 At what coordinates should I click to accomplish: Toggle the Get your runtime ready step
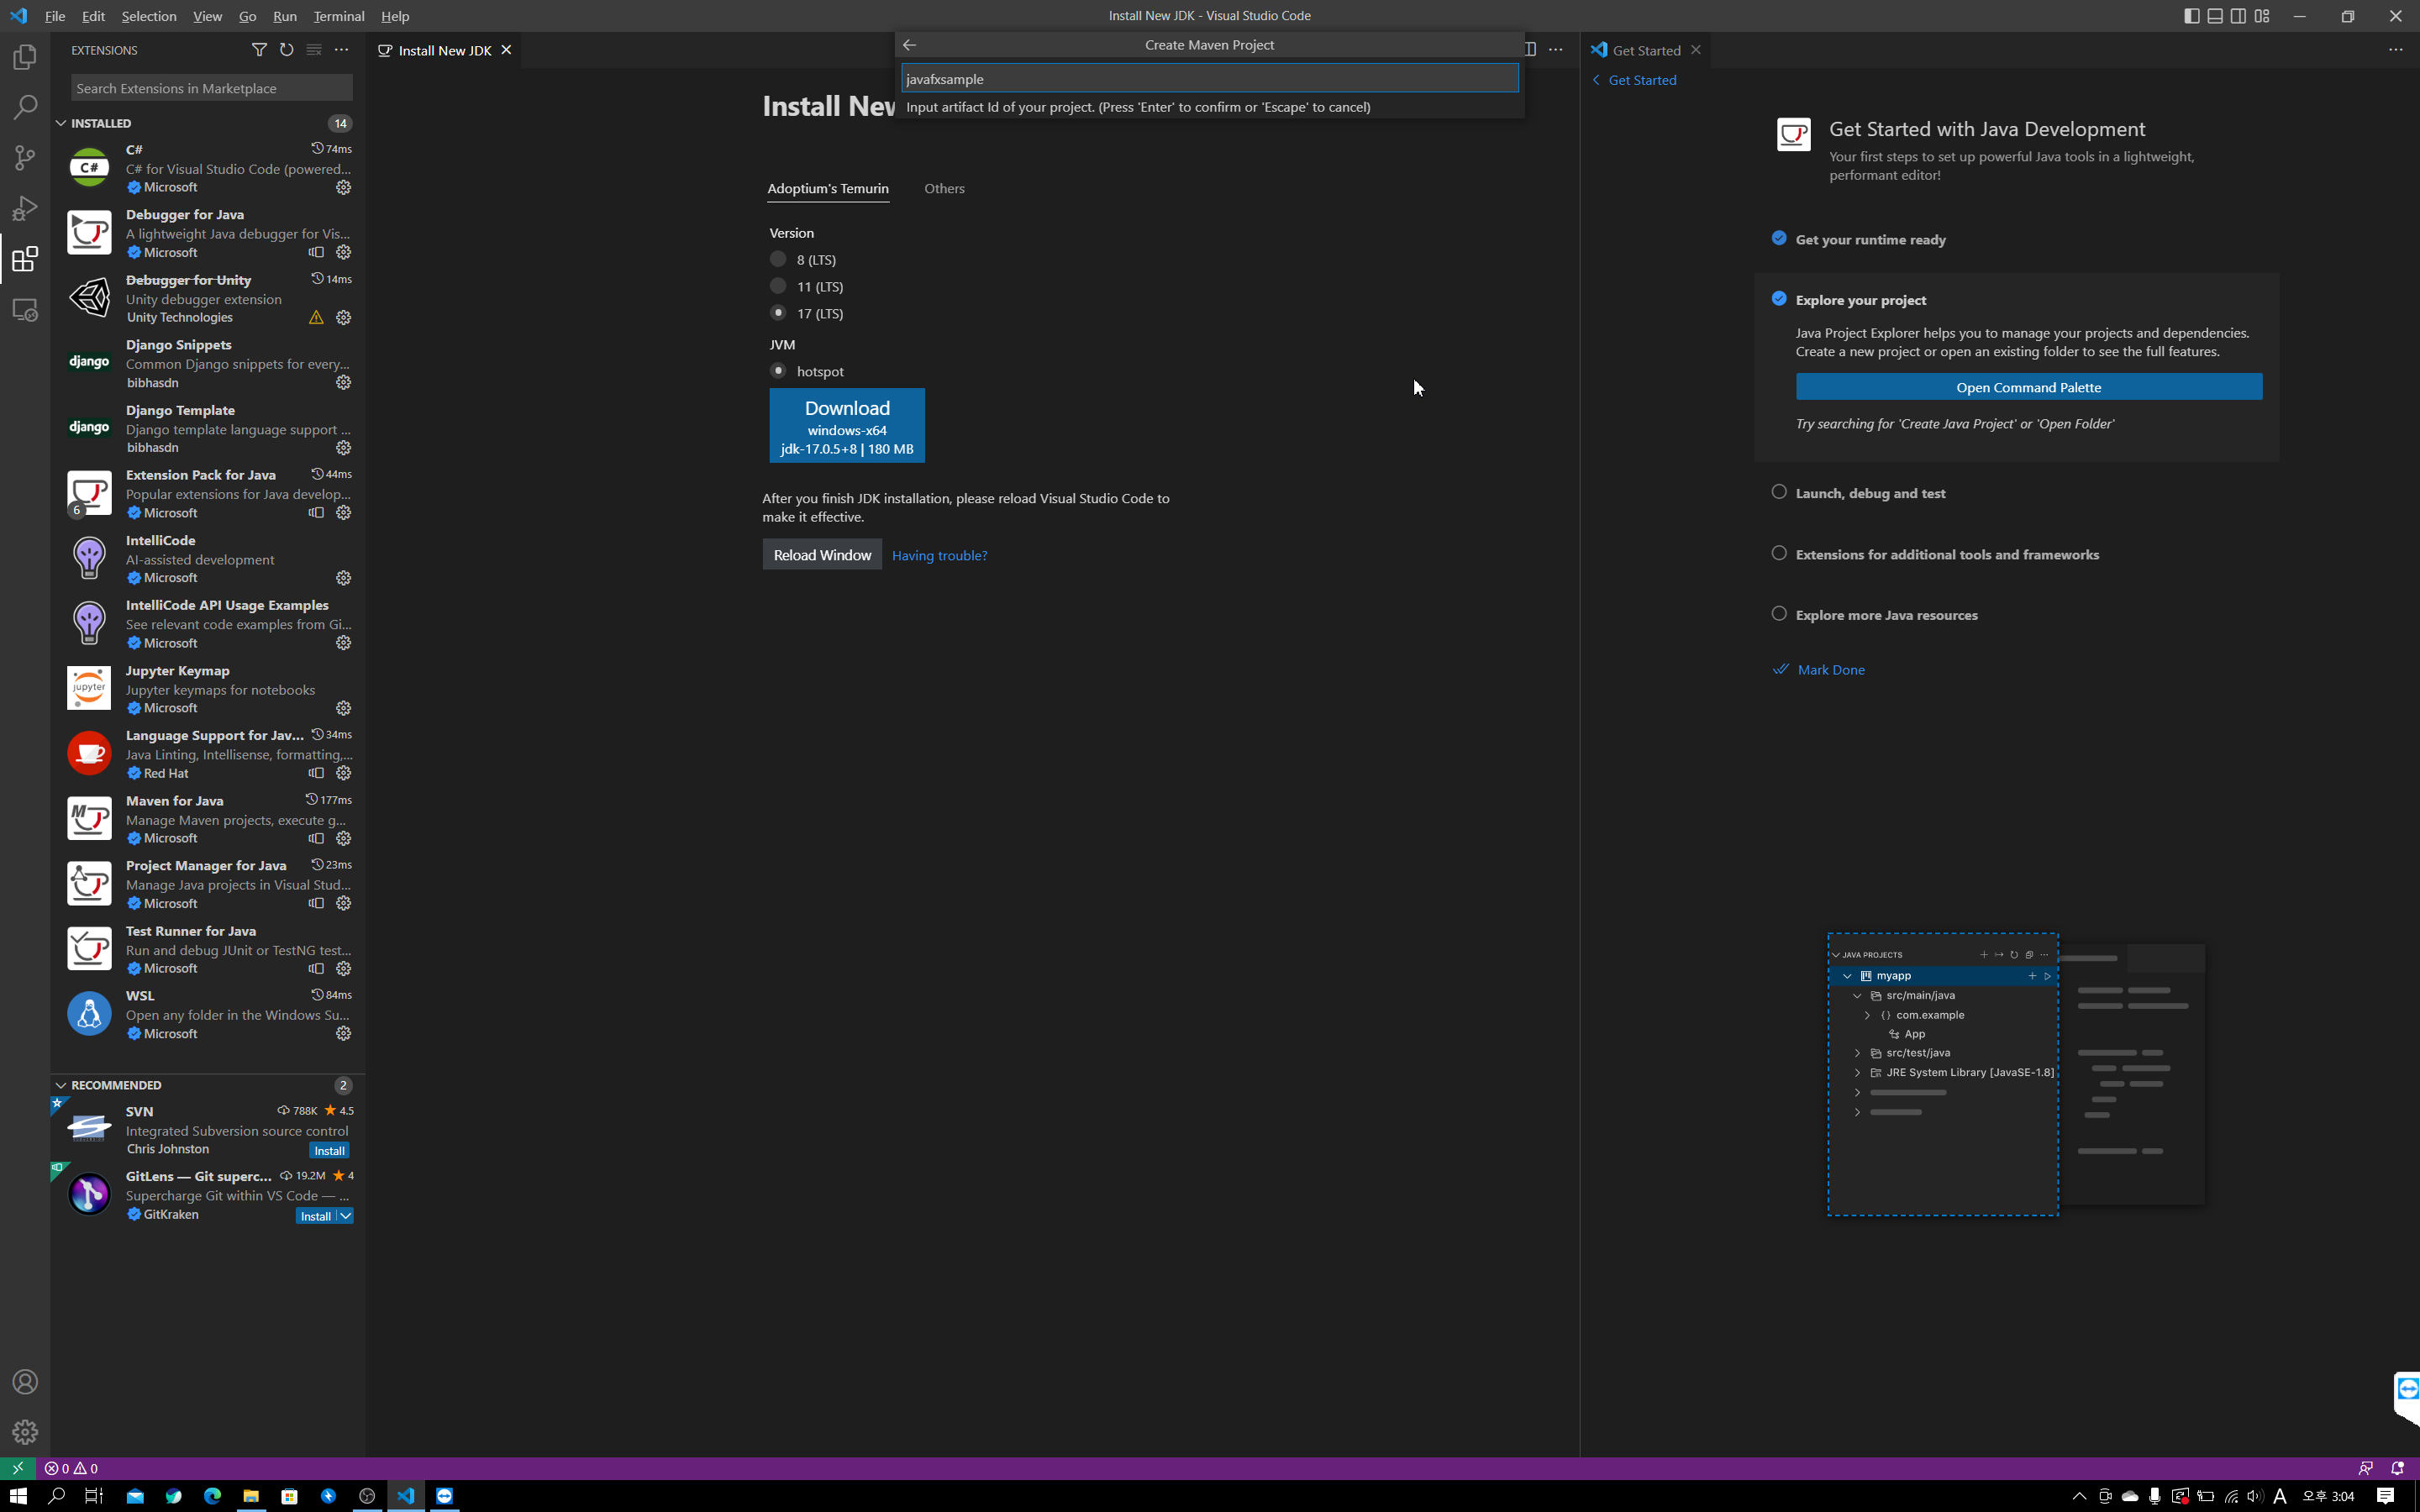click(1779, 238)
